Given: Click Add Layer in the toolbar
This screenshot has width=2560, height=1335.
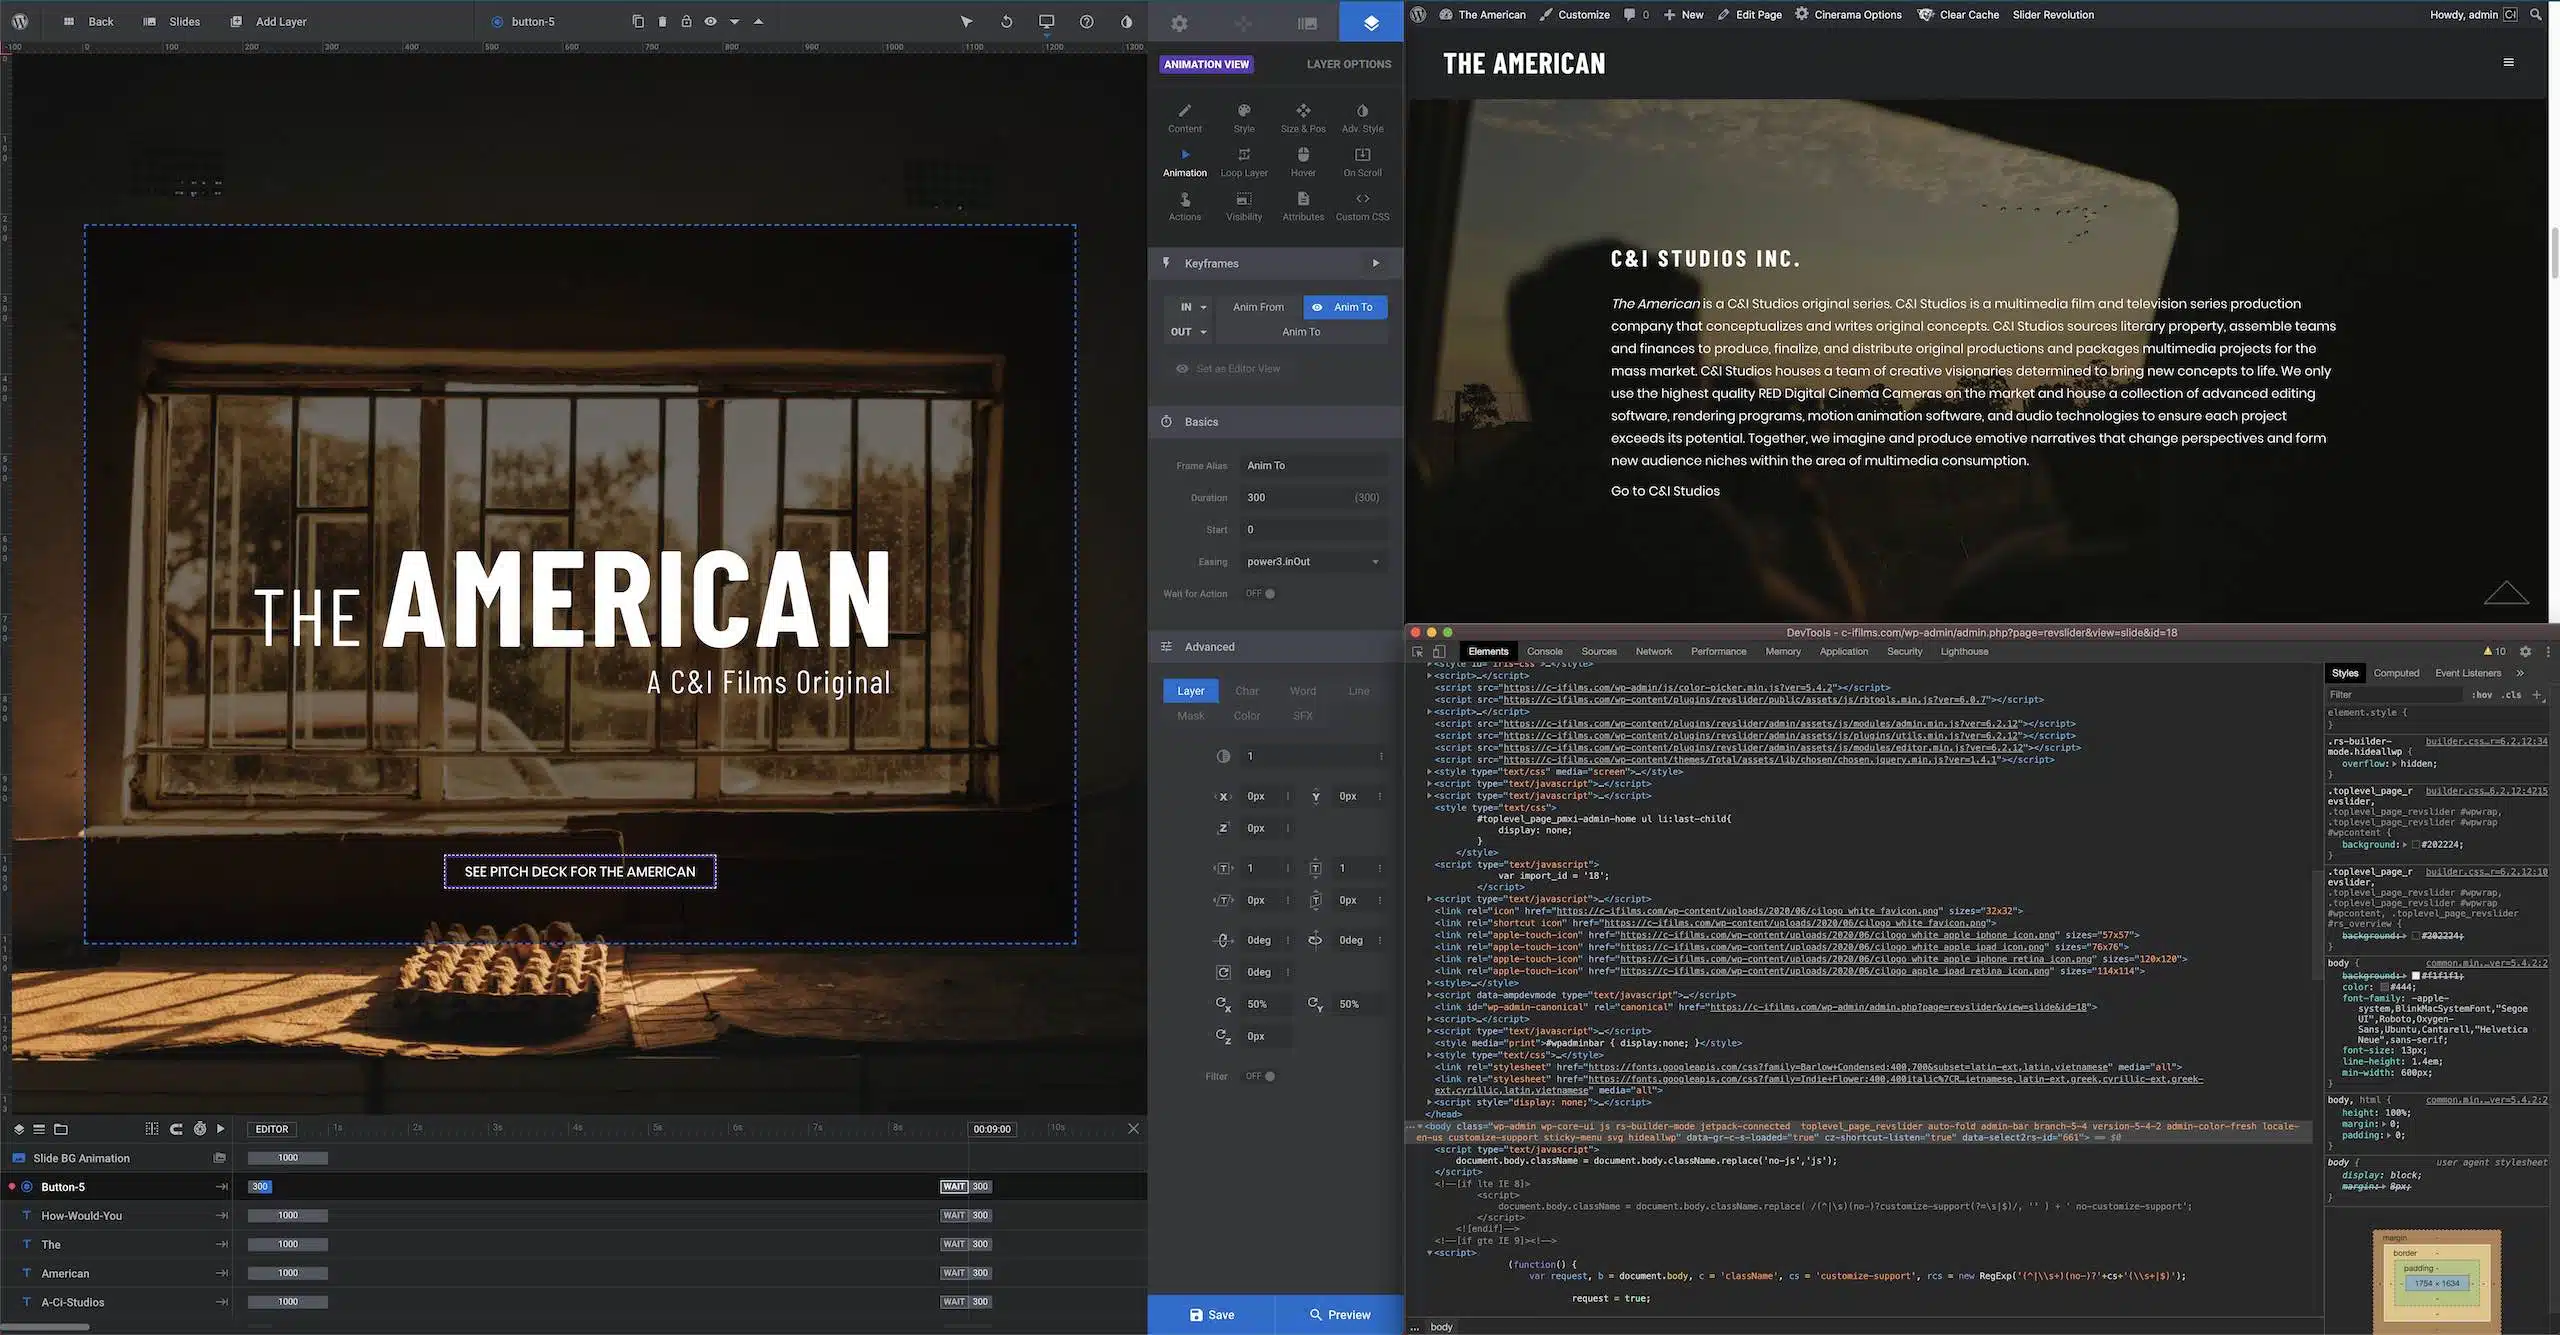Looking at the screenshot, I should point(268,21).
